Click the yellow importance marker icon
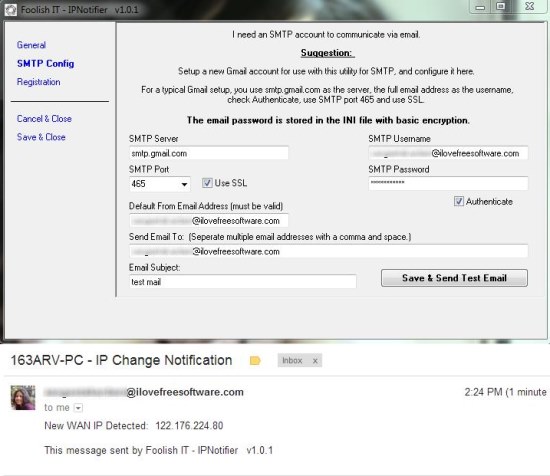The height and width of the screenshot is (476, 550). tap(255, 361)
